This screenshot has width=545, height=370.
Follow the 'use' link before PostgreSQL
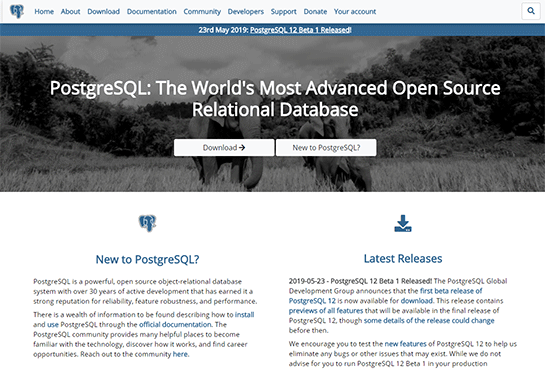53,324
